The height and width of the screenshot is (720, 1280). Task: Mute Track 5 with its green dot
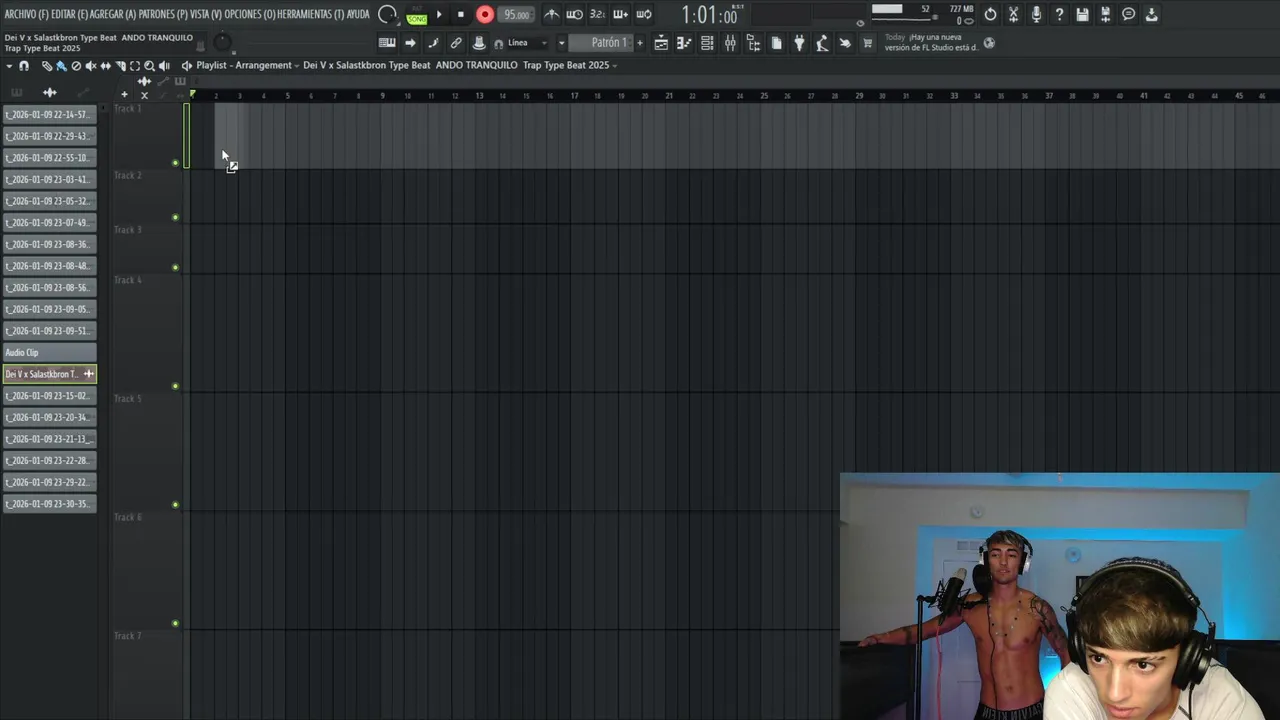175,505
